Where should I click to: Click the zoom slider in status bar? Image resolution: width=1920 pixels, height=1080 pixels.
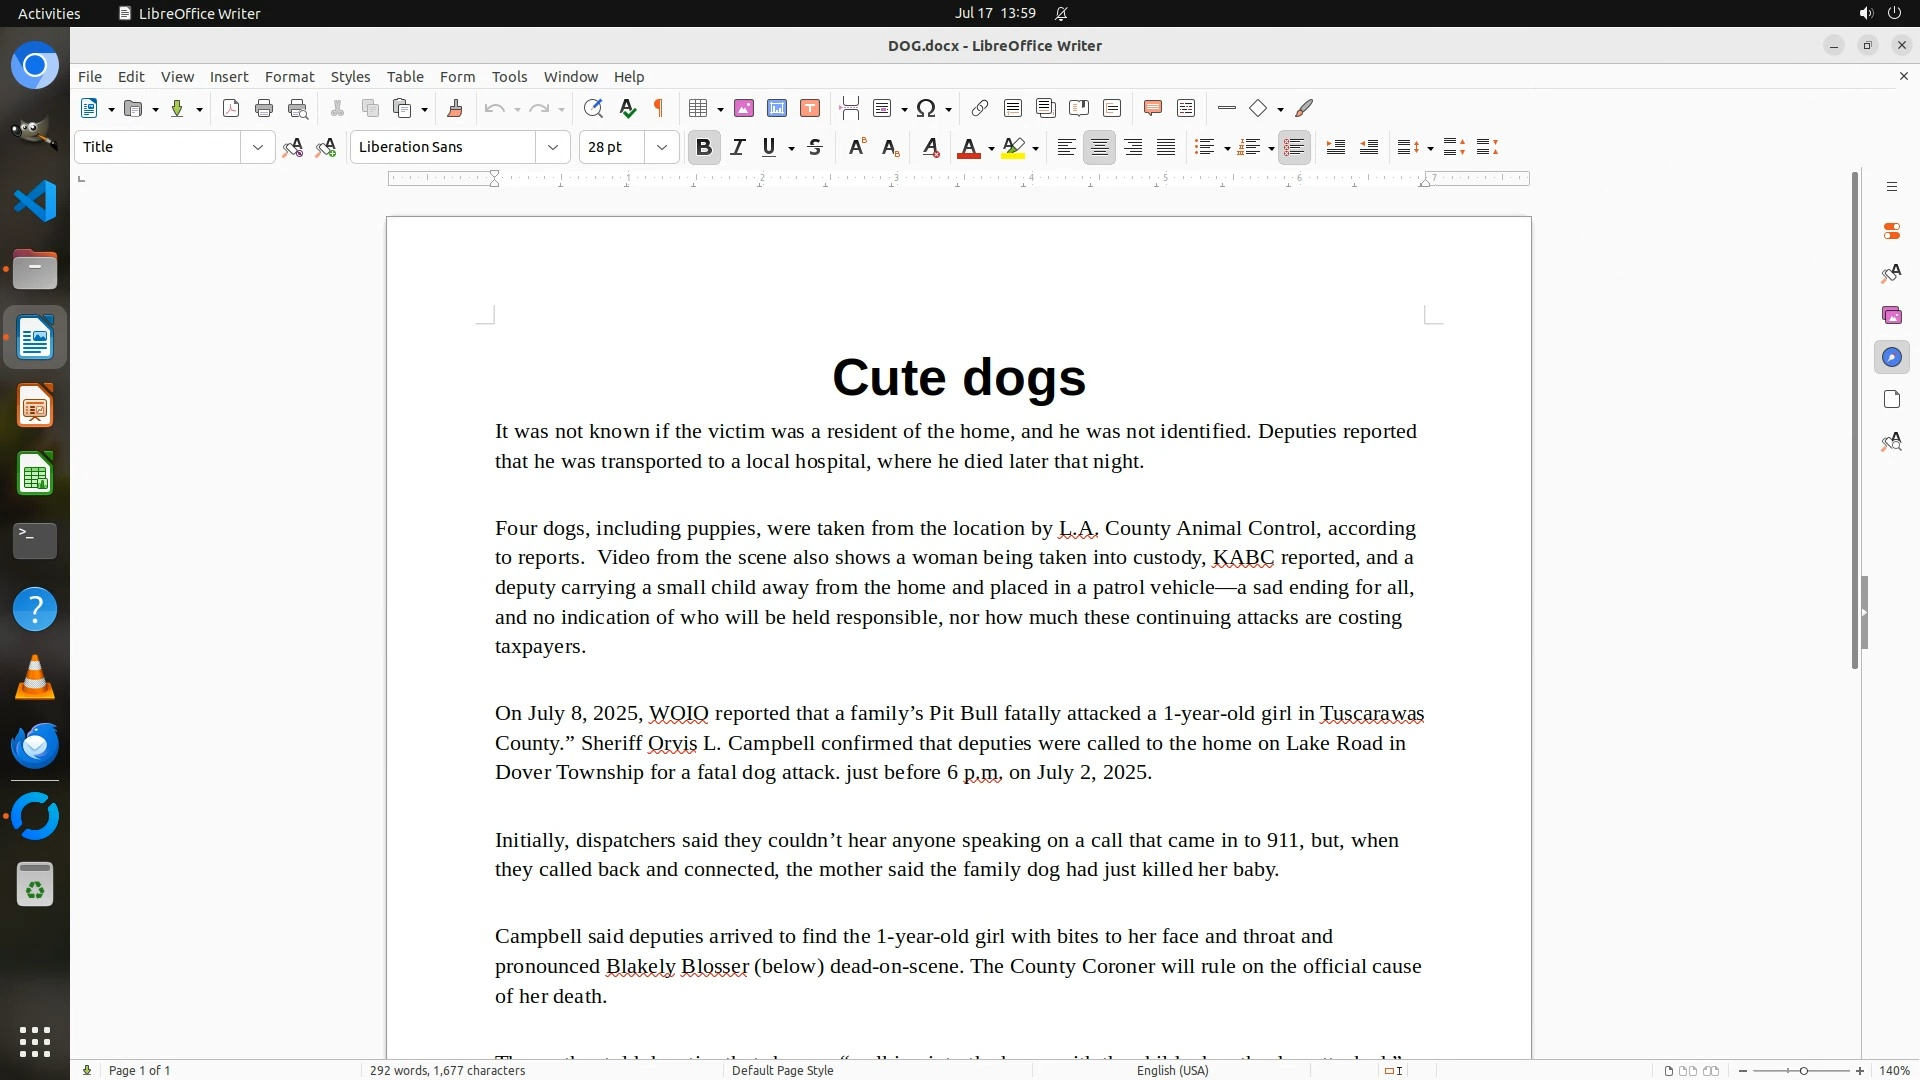pyautogui.click(x=1802, y=1071)
